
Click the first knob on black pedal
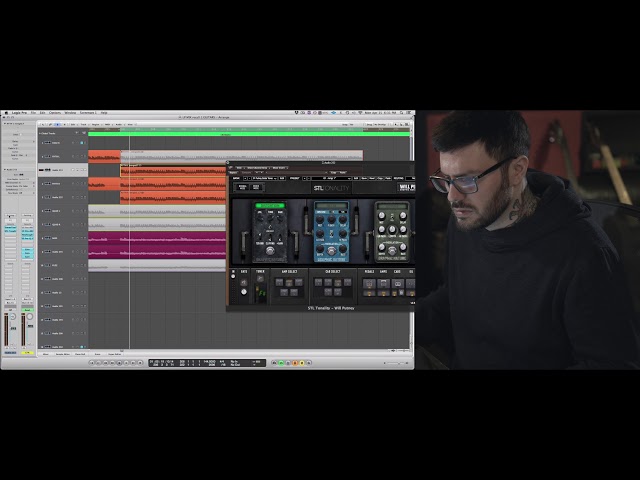tap(260, 217)
